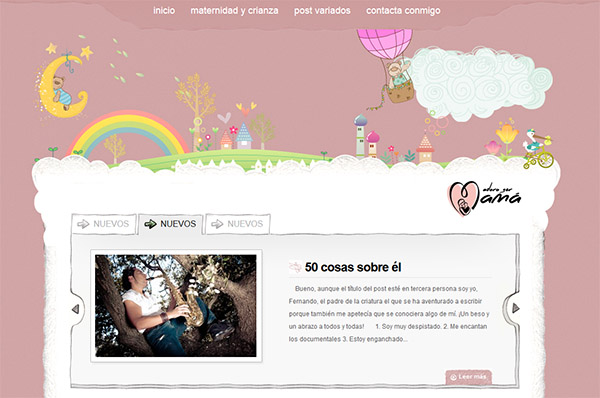Click the right carousel arrow
The width and height of the screenshot is (600, 398).
click(x=516, y=308)
